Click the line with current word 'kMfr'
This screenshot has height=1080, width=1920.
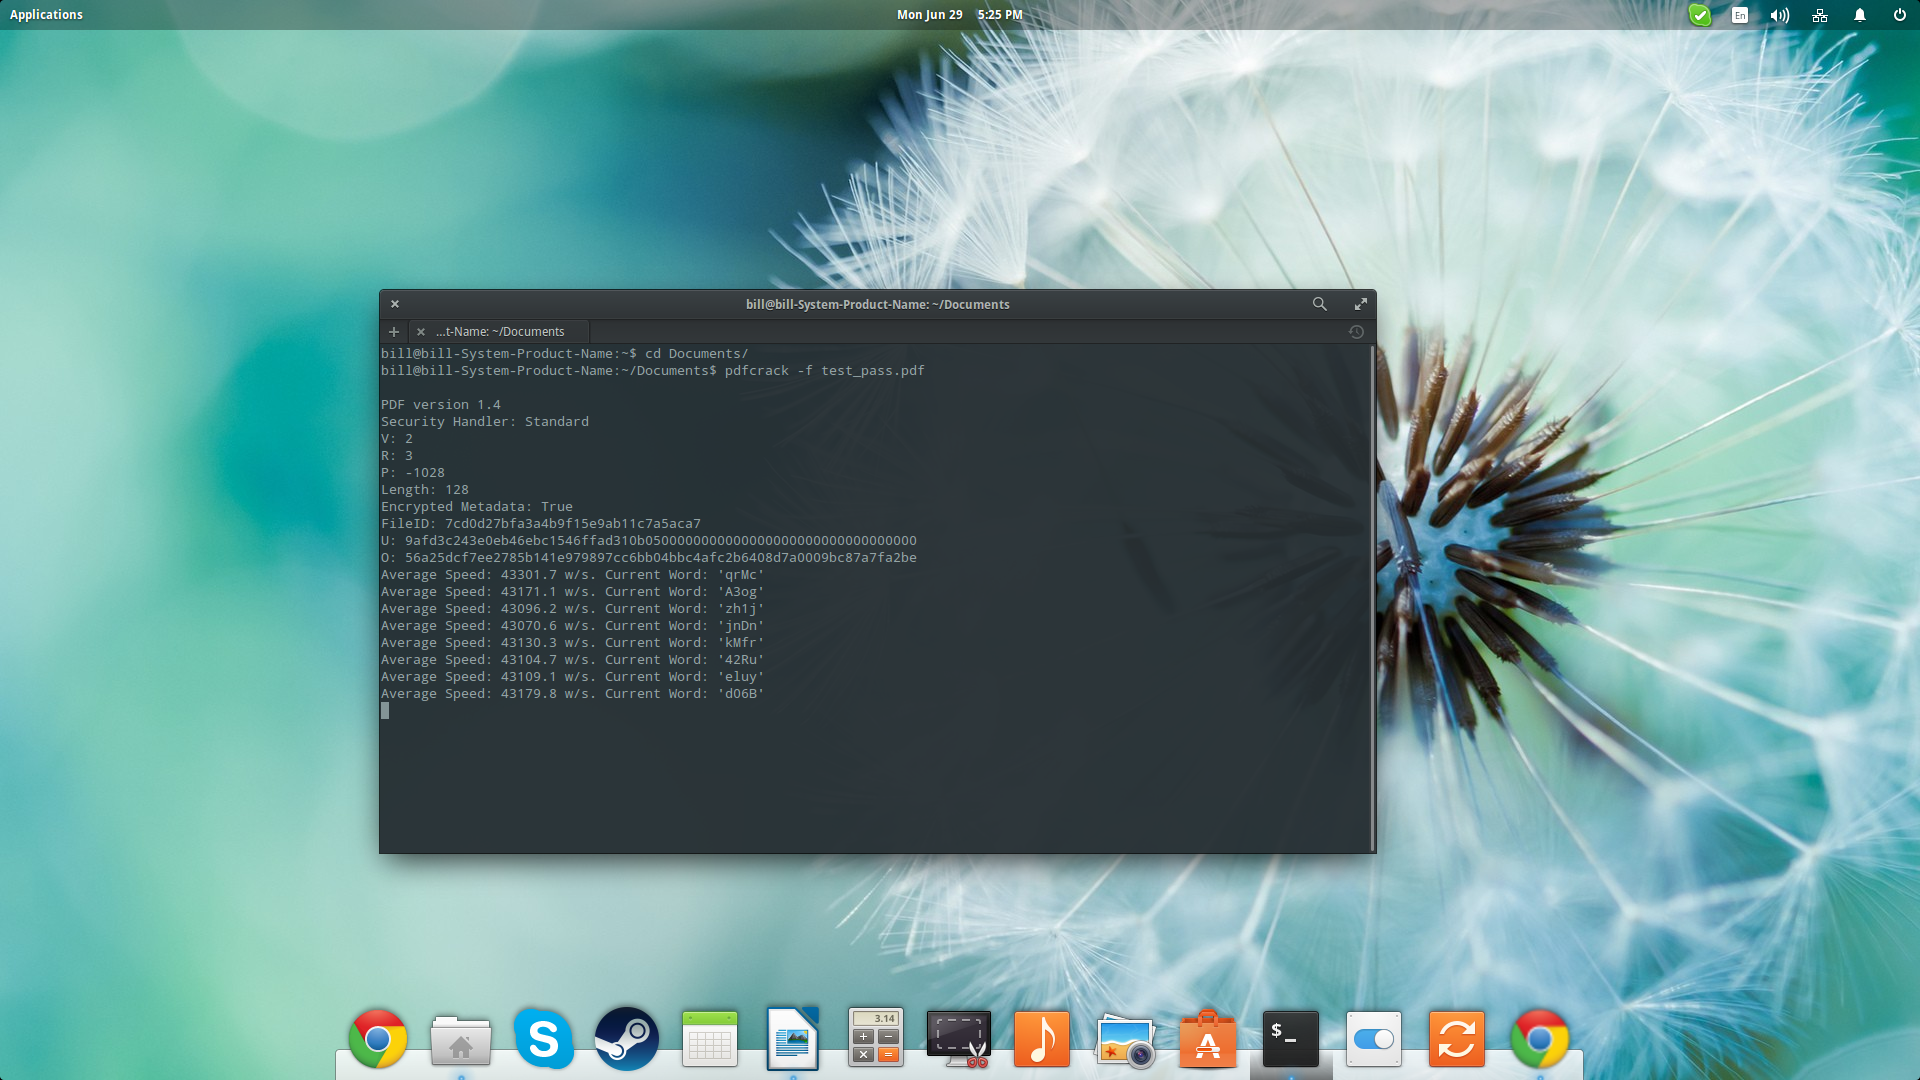click(x=573, y=643)
